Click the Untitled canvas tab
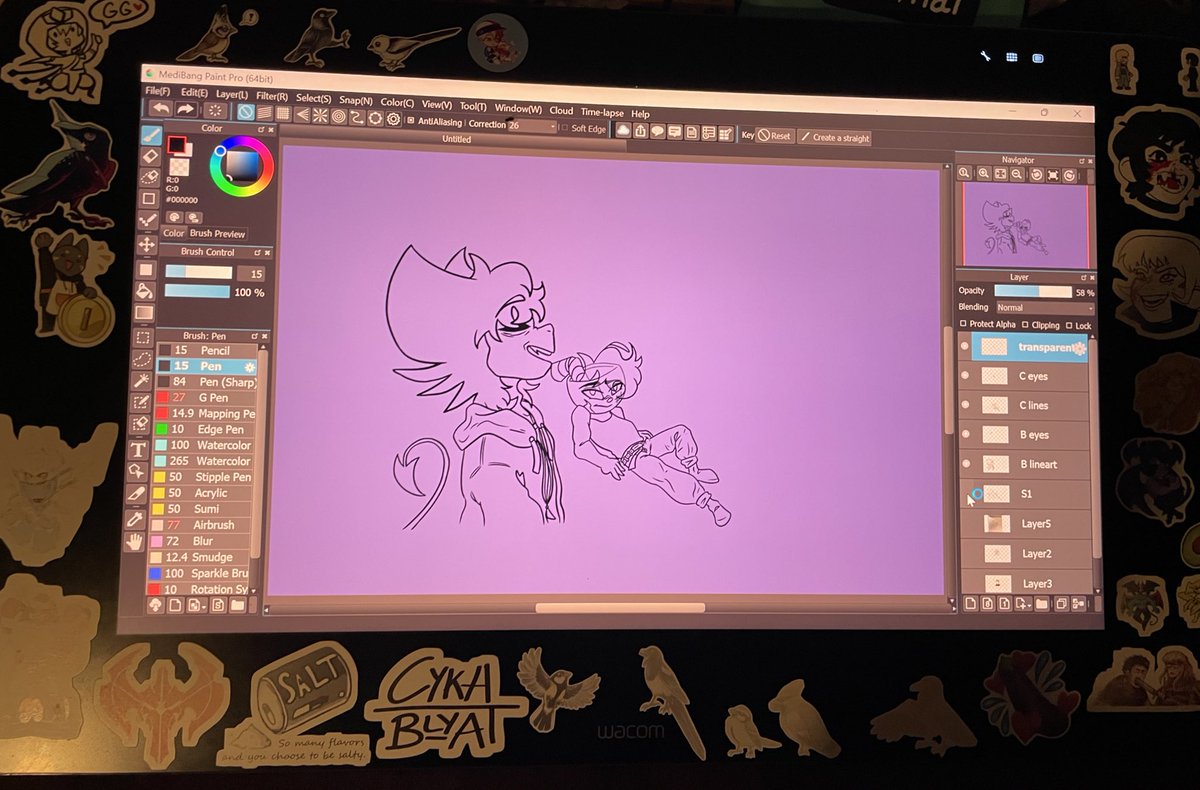This screenshot has height=790, width=1200. click(457, 140)
